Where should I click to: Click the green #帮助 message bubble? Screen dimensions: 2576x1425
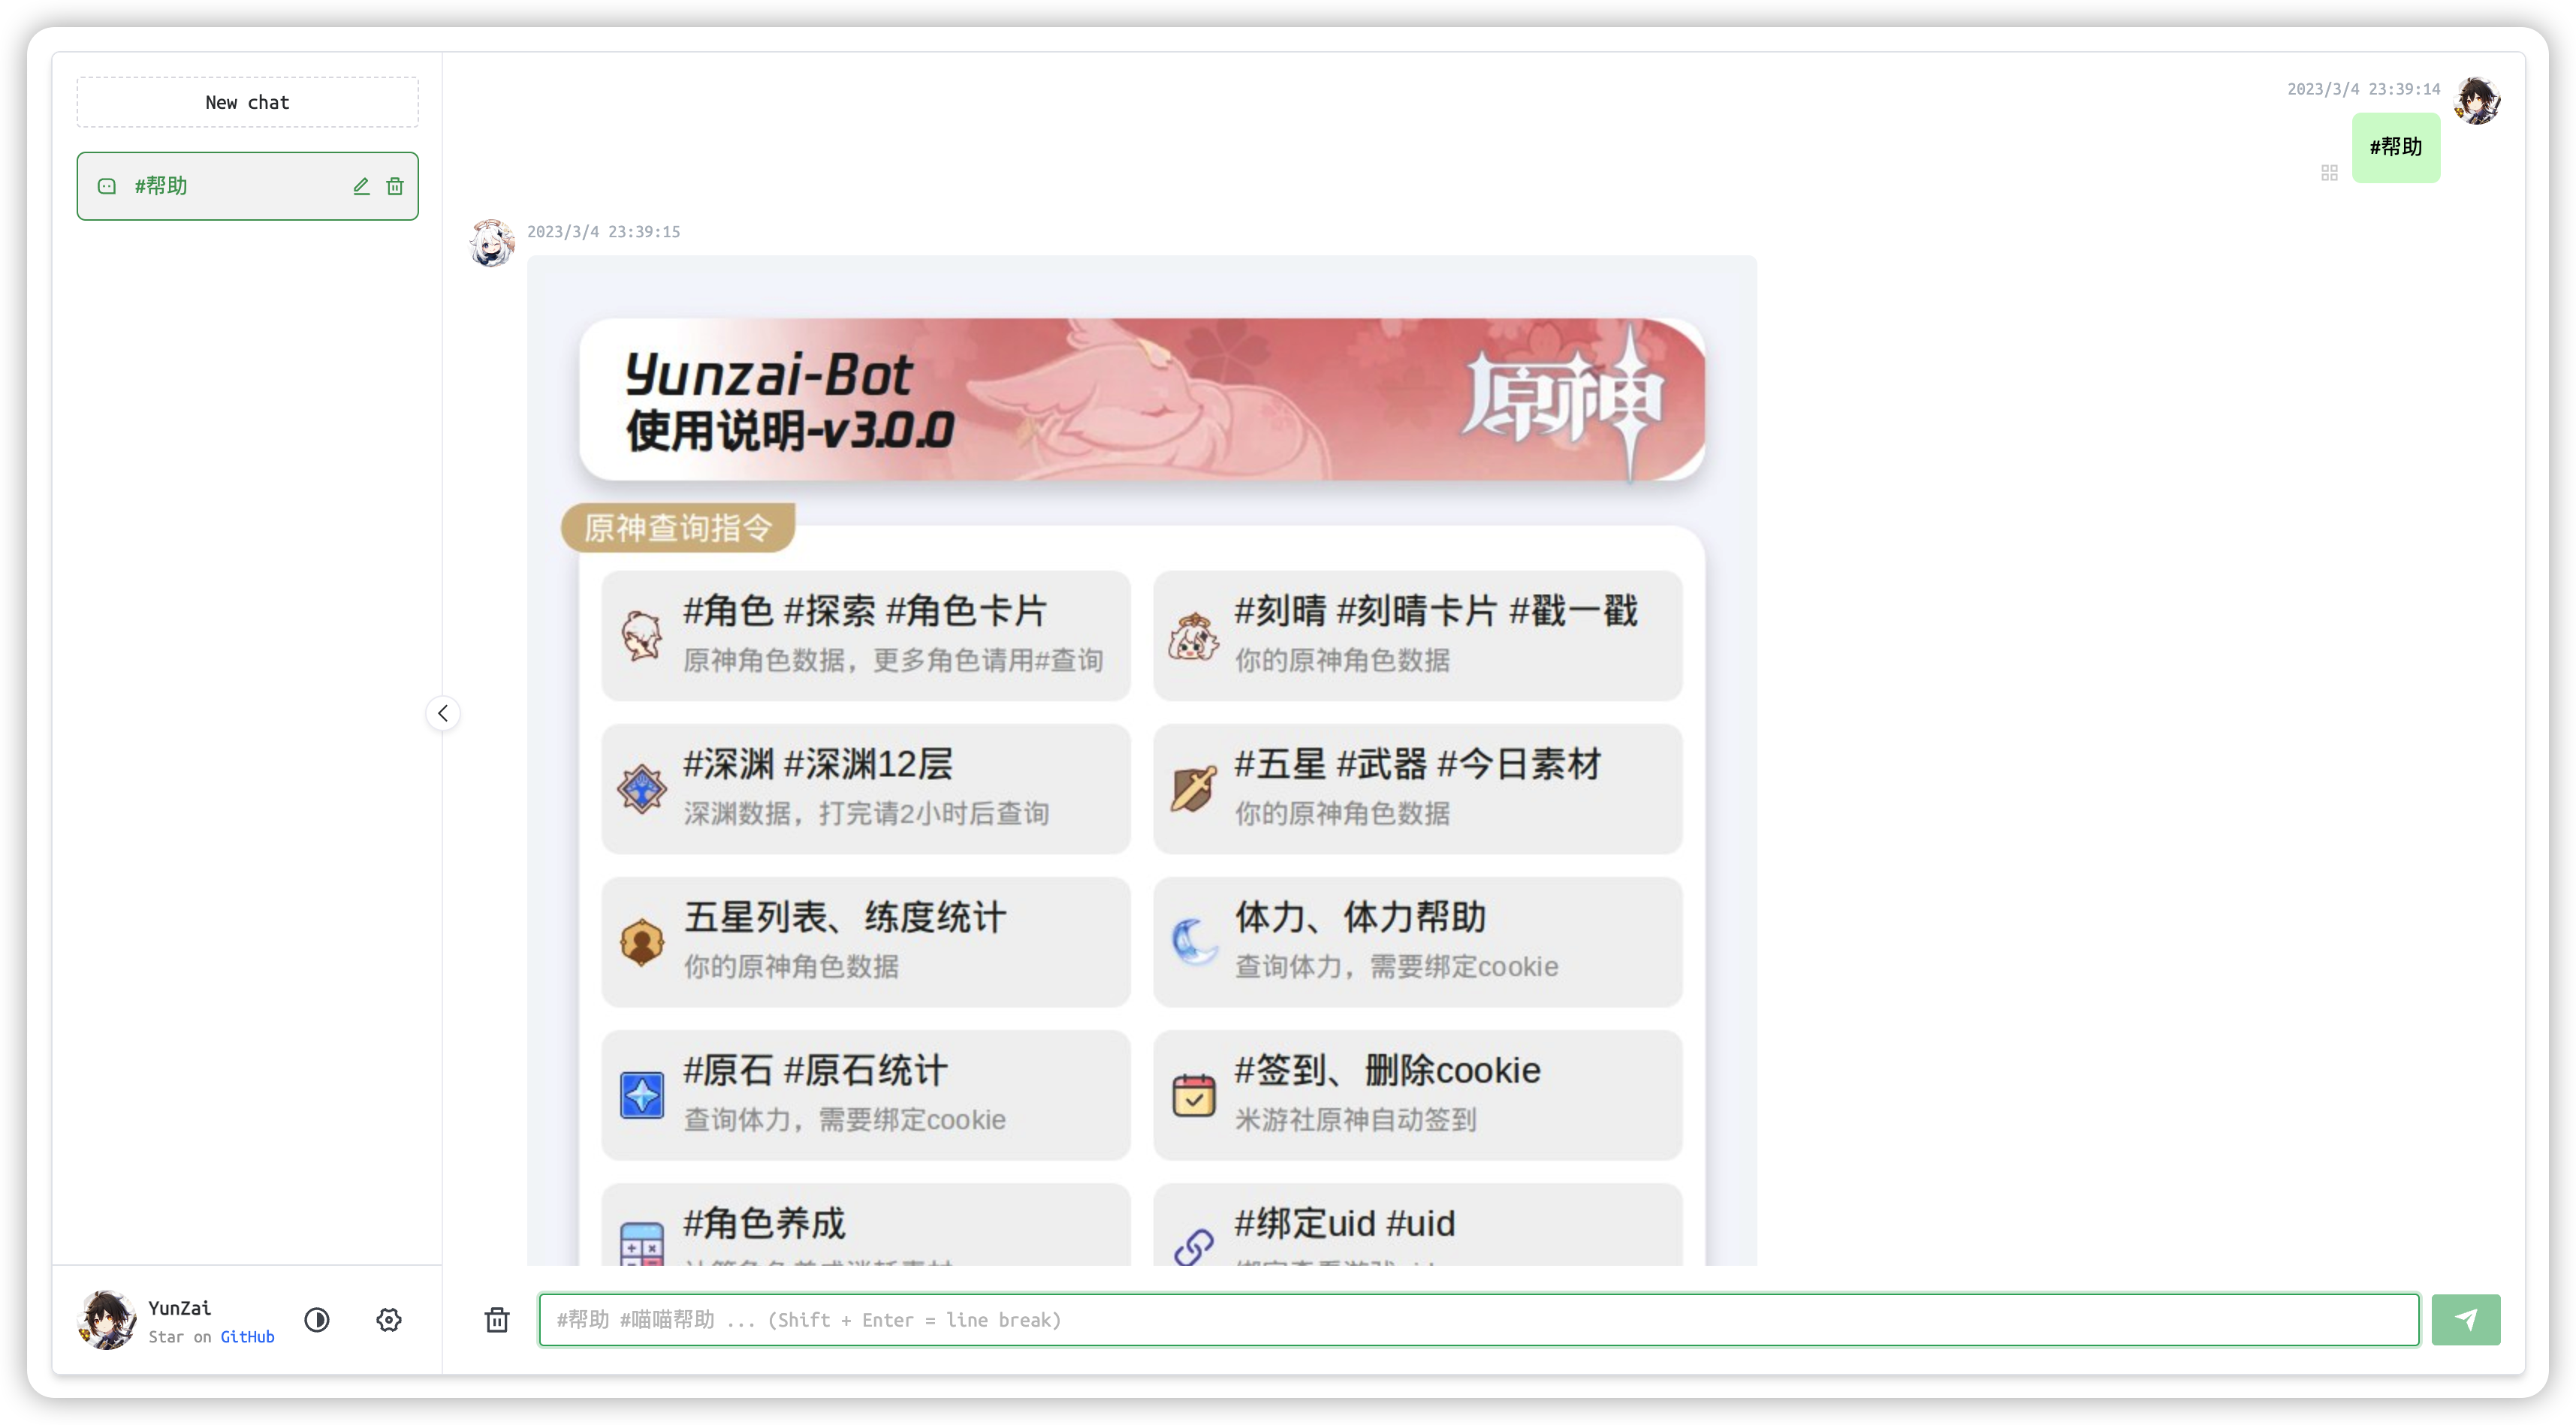point(2396,147)
